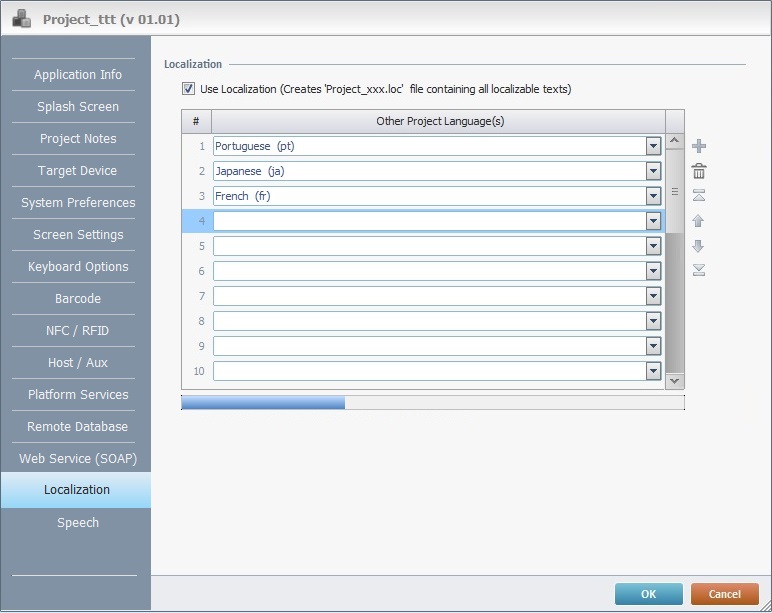Open the empty row 4 language dropdown
The width and height of the screenshot is (772, 613).
point(653,221)
